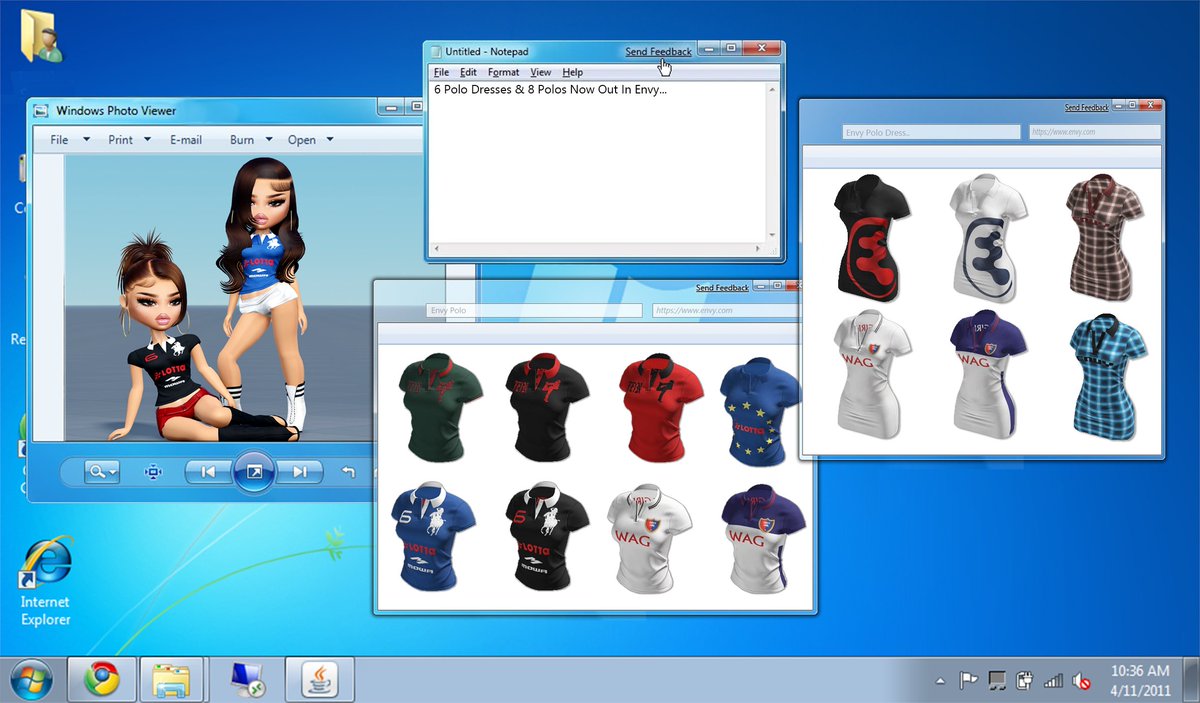Open the zoom level dropdown next to magnifier
Viewport: 1200px width, 703px height.
110,472
